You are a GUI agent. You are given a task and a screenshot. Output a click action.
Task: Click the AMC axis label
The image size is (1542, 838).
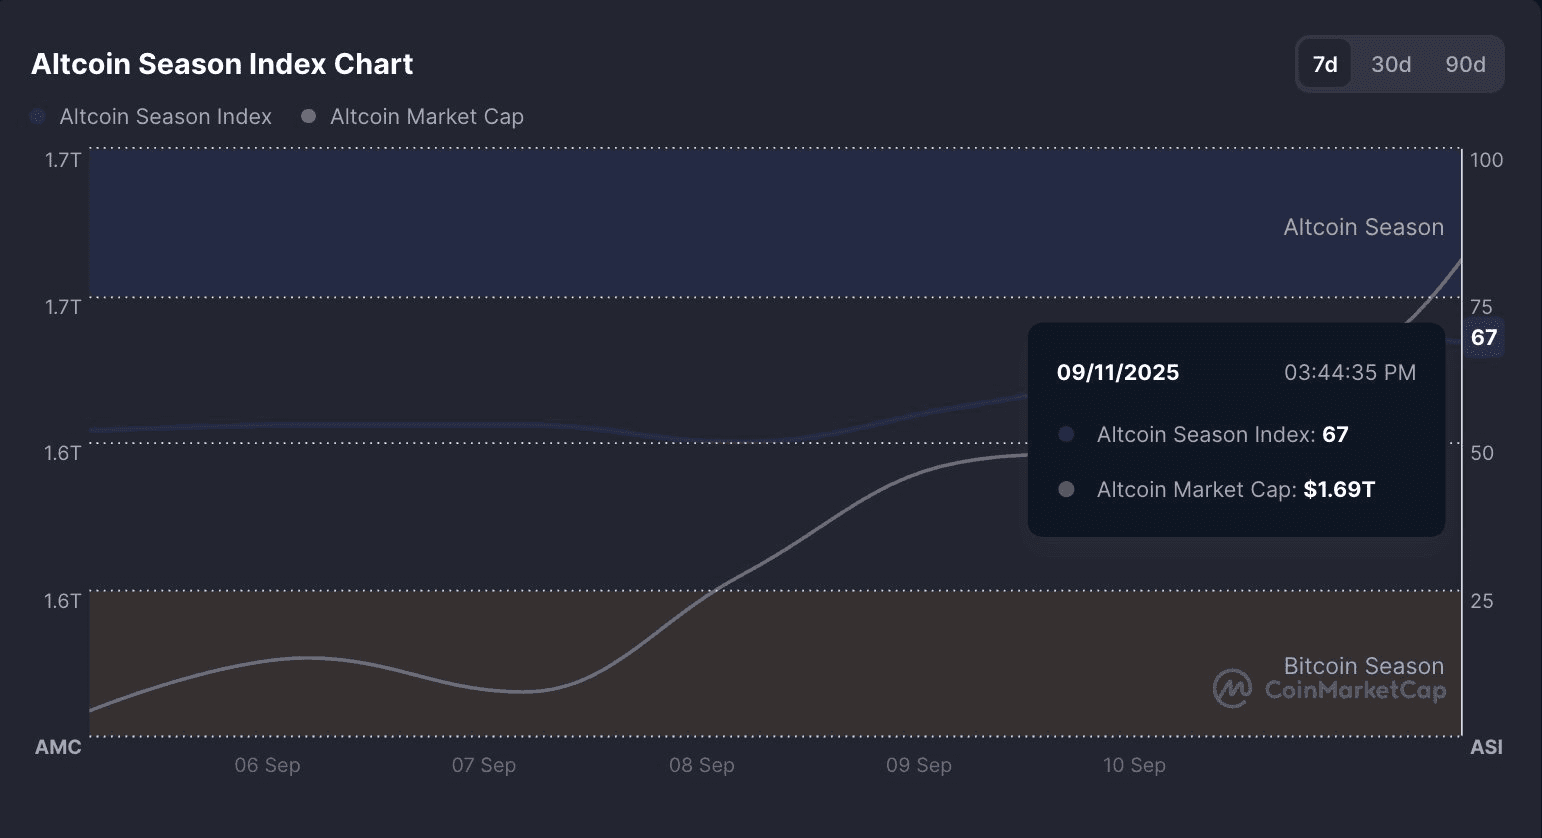click(x=58, y=747)
